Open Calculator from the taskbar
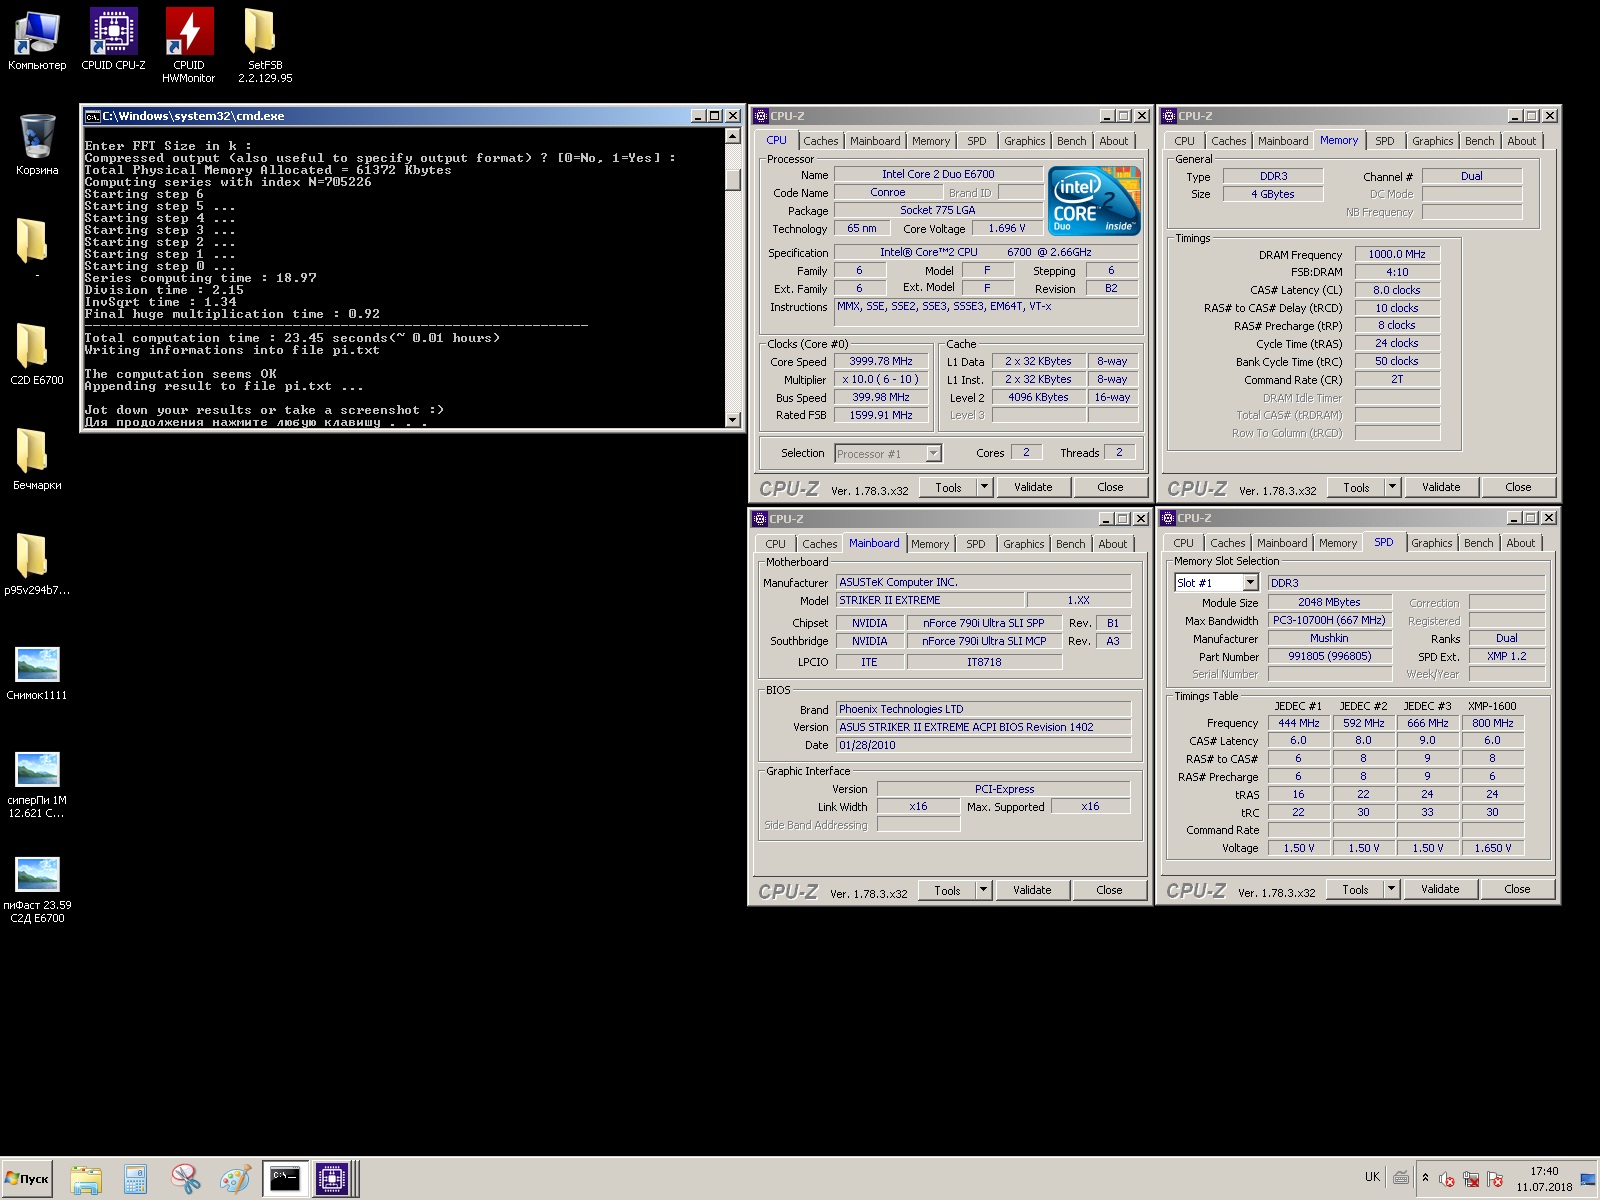This screenshot has height=1200, width=1600. point(135,1179)
